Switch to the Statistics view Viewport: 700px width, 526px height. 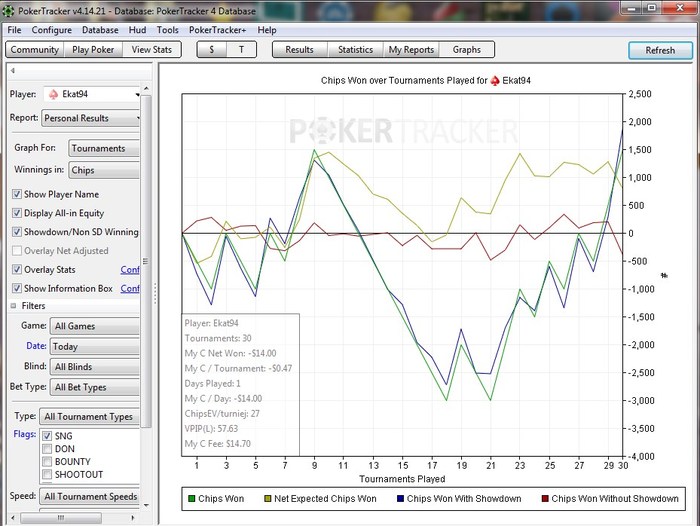click(x=355, y=50)
